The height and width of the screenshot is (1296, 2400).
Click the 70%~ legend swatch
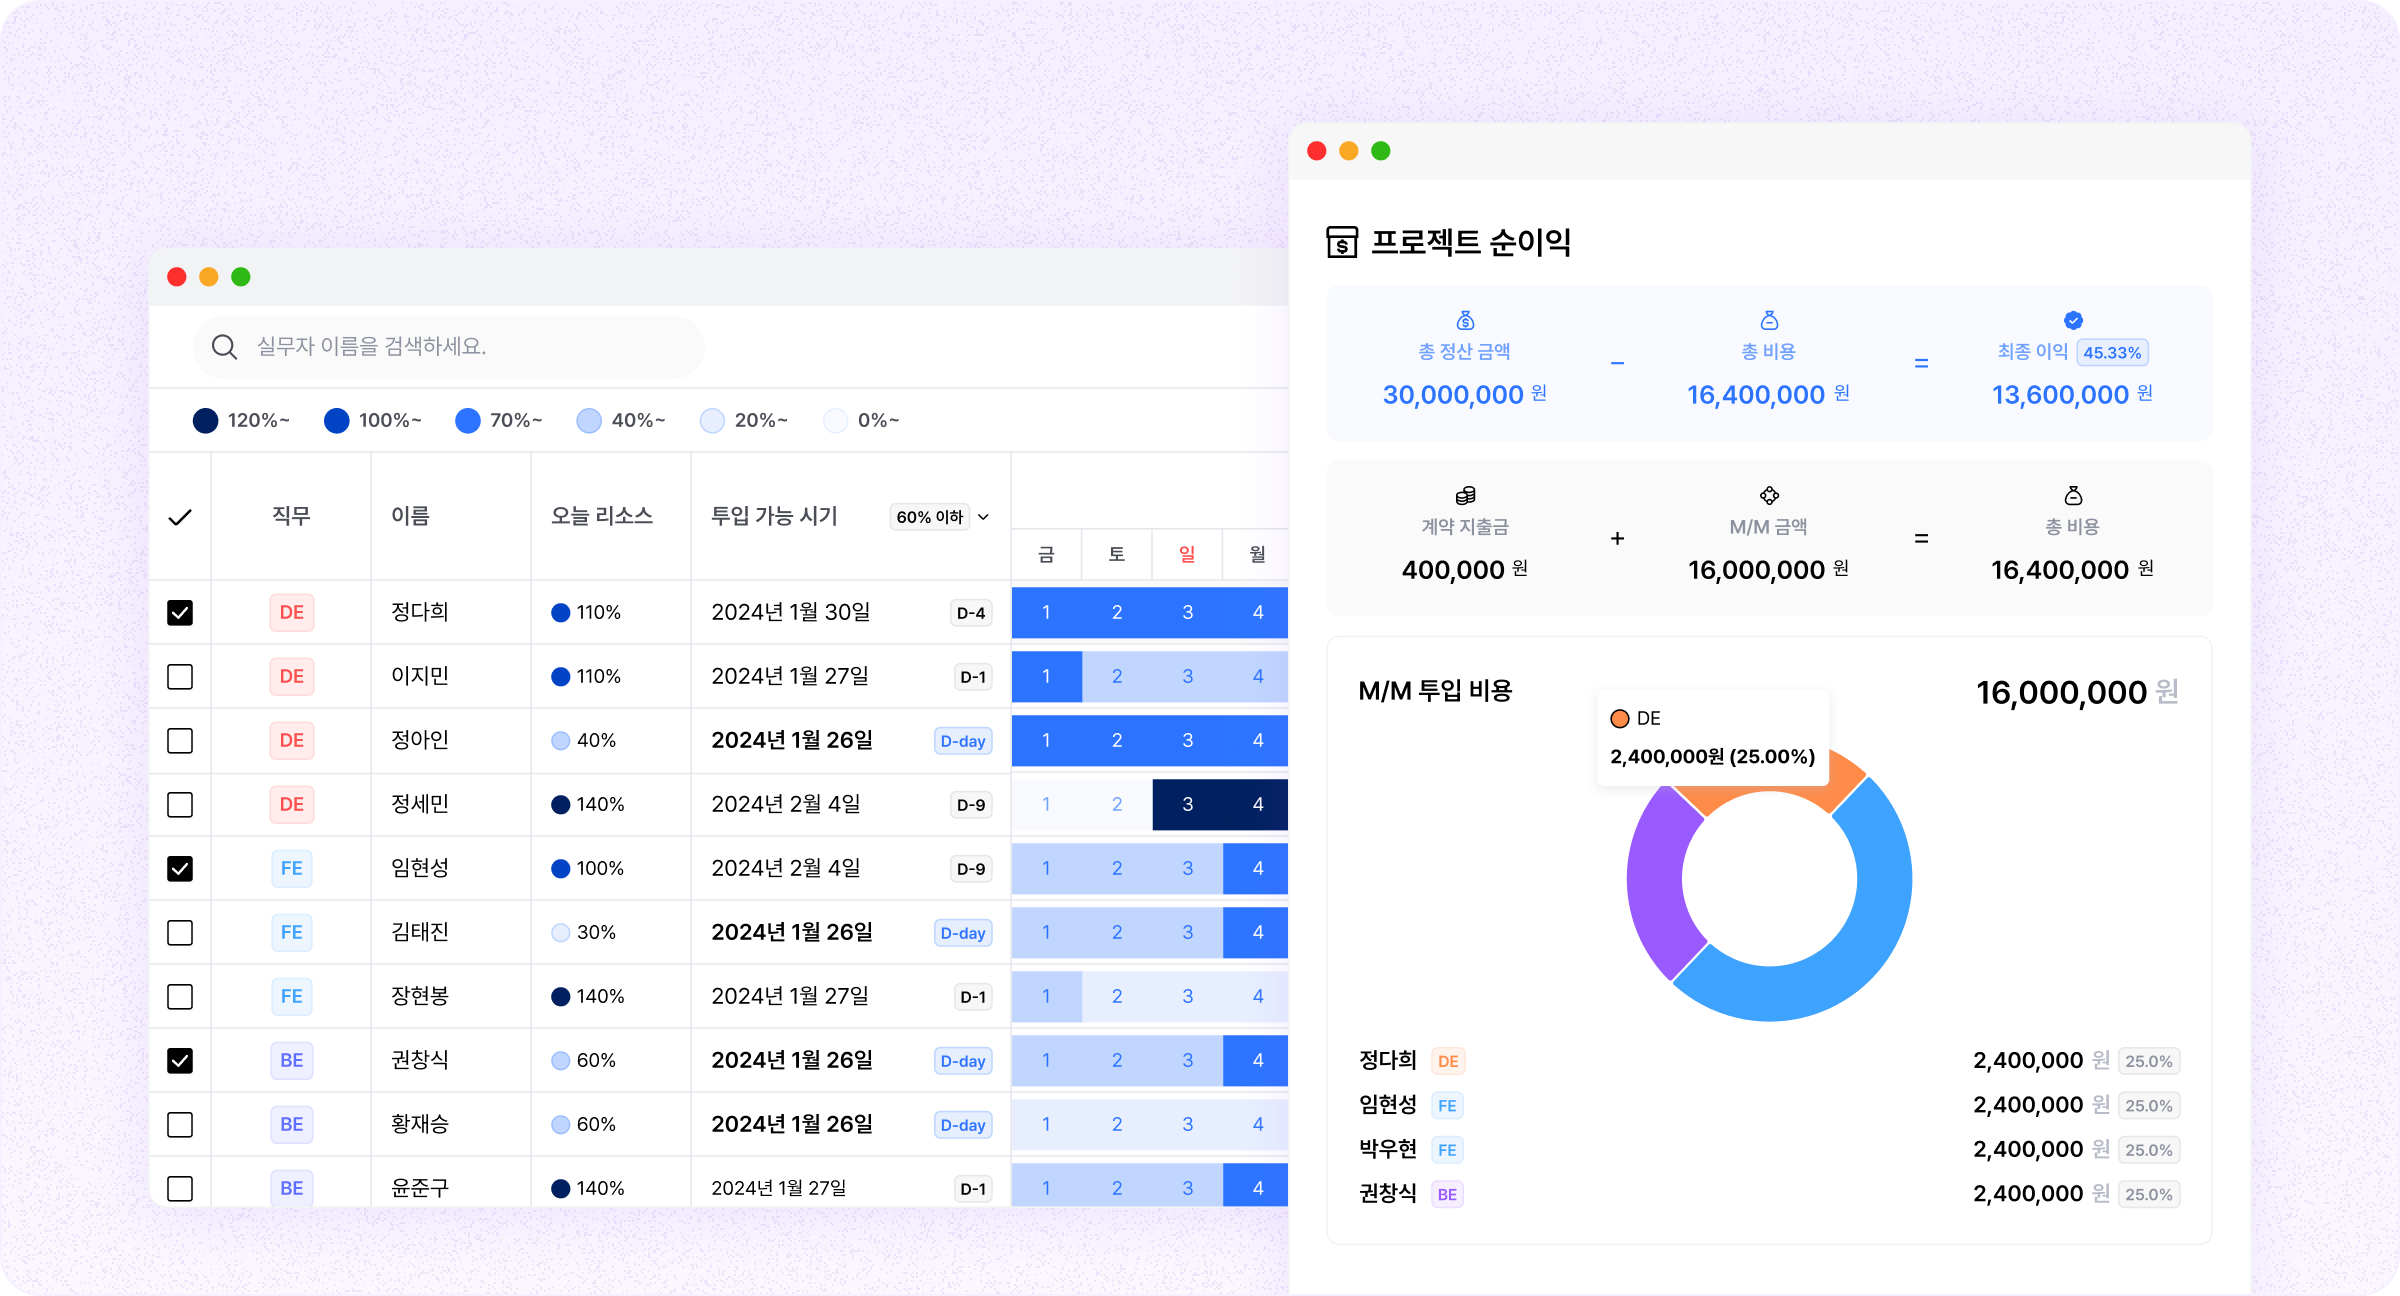468,421
